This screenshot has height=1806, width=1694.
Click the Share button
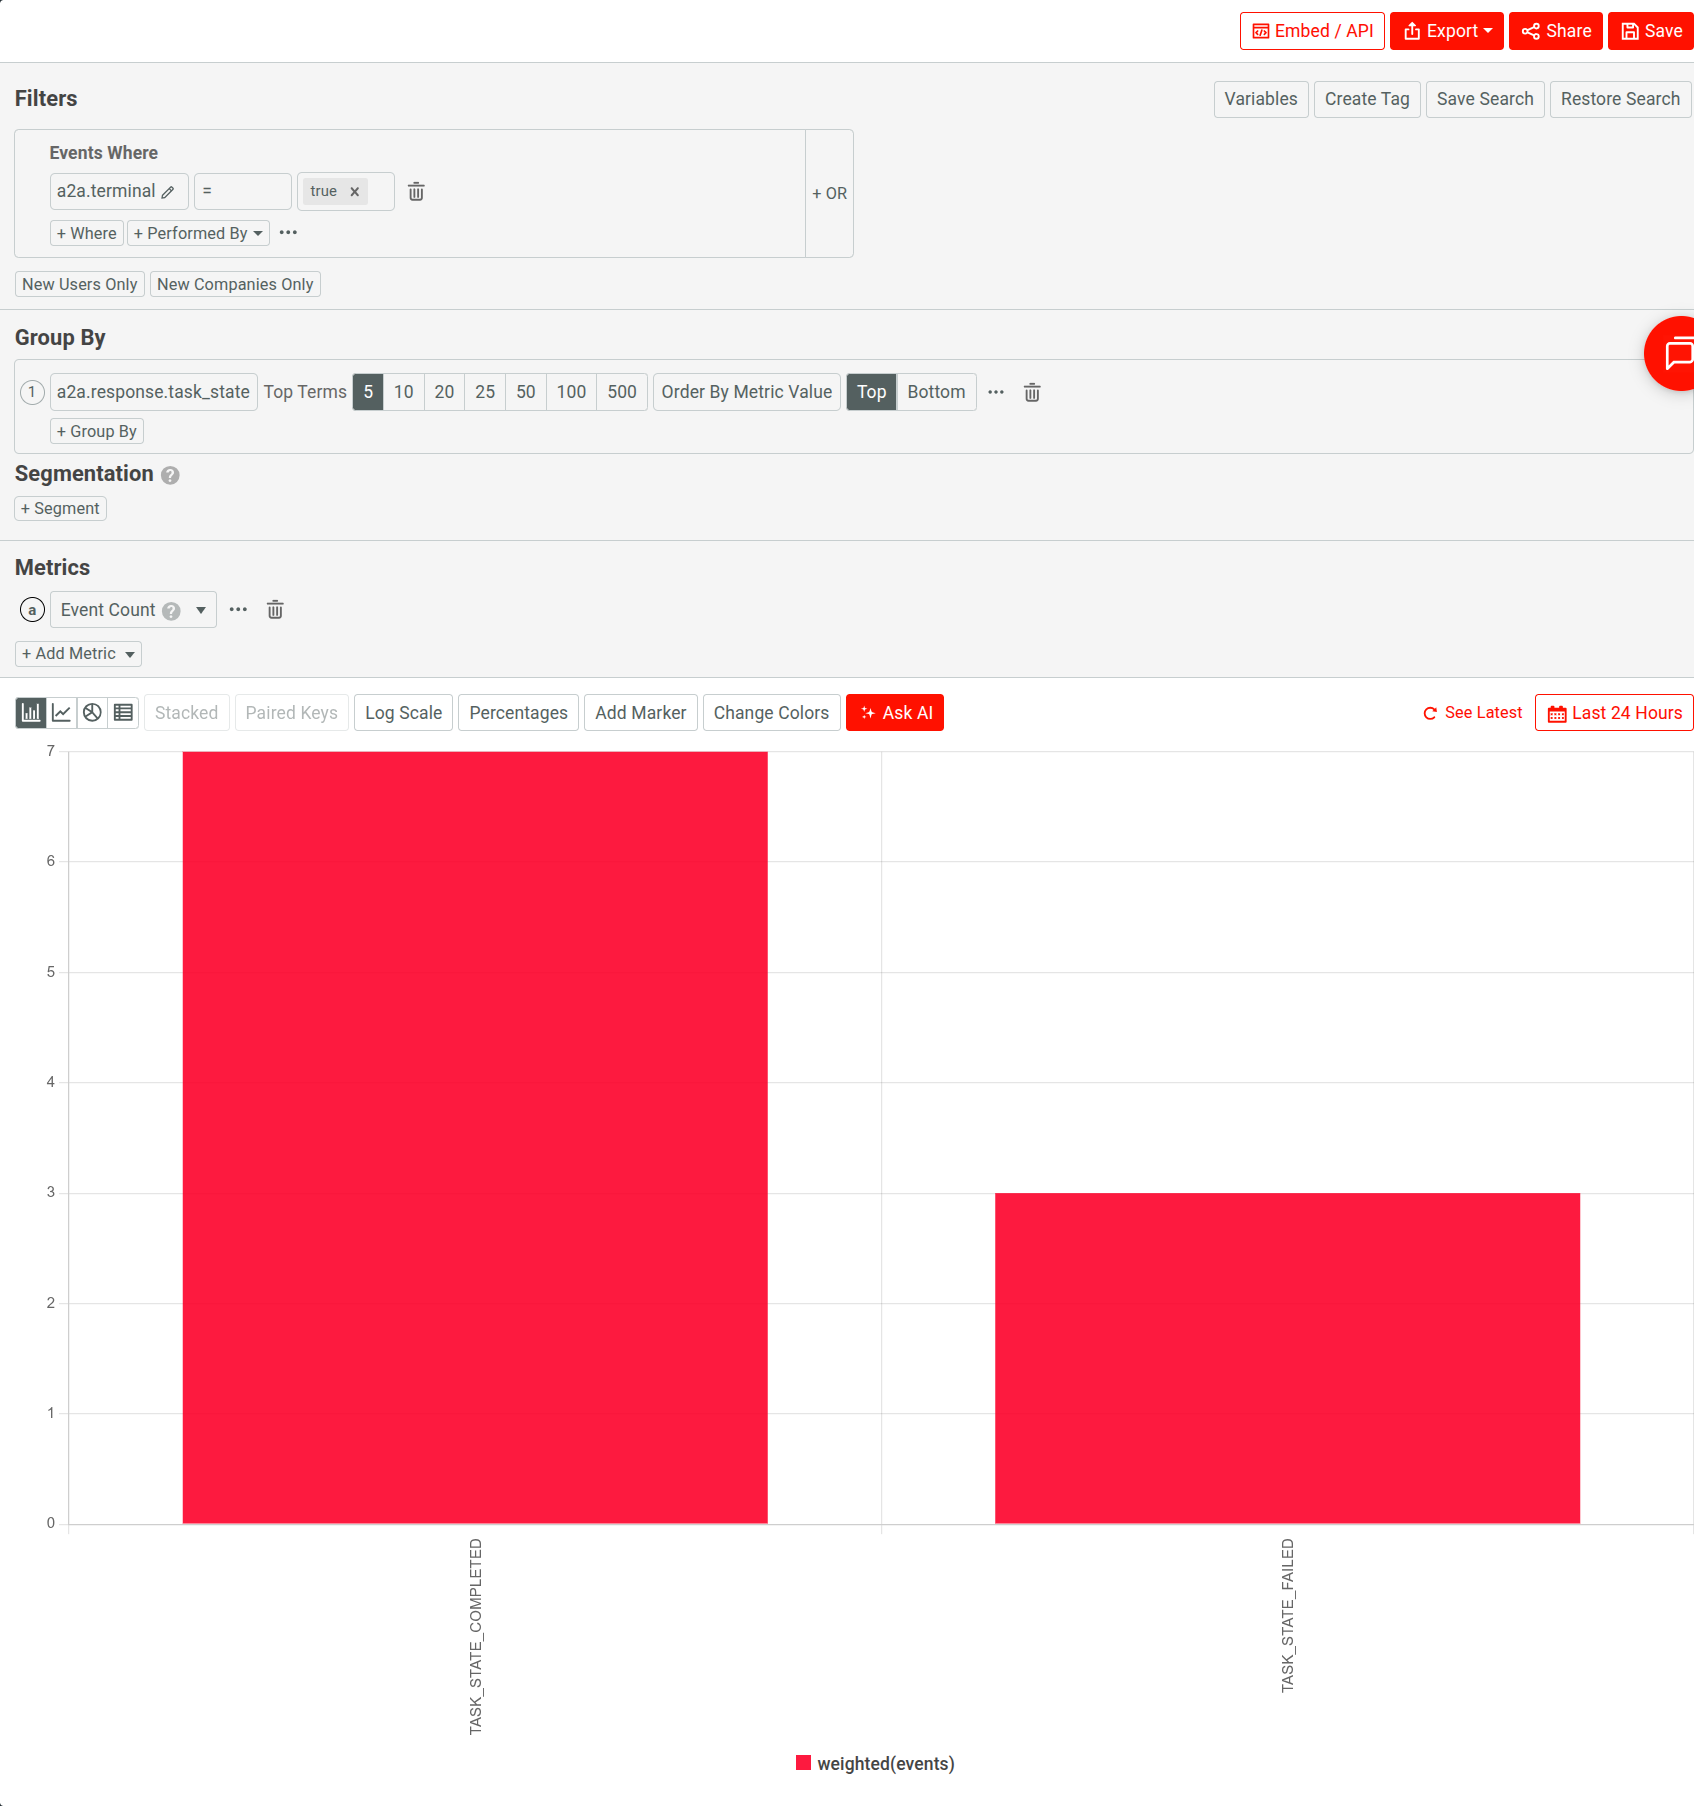pos(1556,31)
